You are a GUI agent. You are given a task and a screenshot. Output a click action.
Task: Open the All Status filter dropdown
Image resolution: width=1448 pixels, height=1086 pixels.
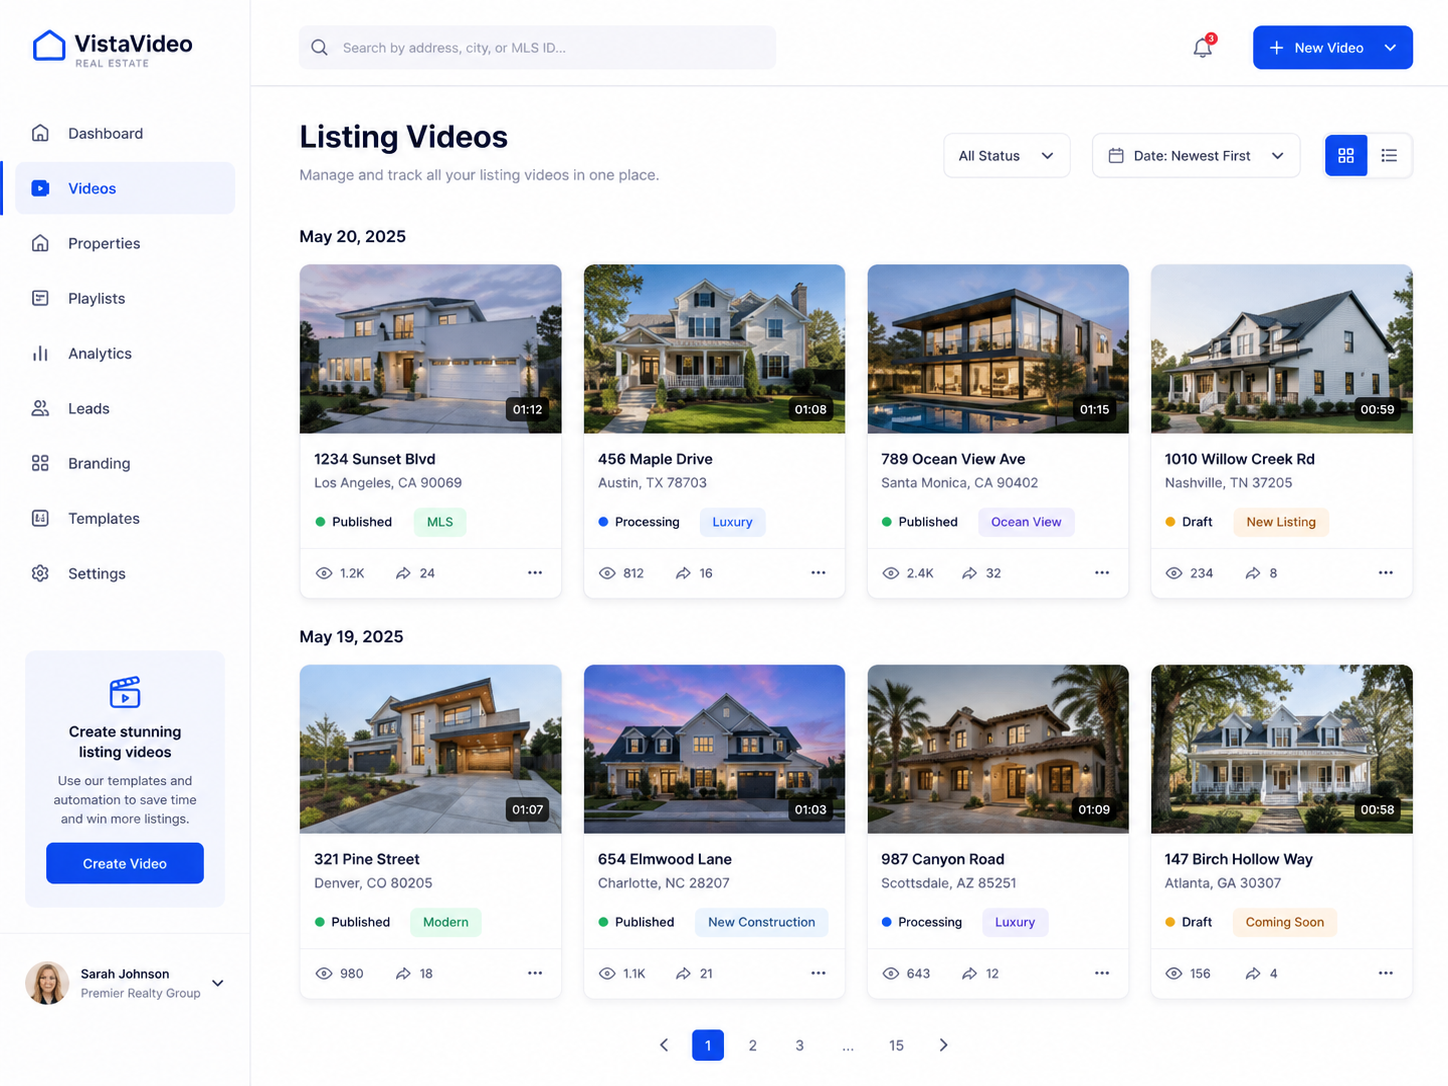click(1006, 155)
